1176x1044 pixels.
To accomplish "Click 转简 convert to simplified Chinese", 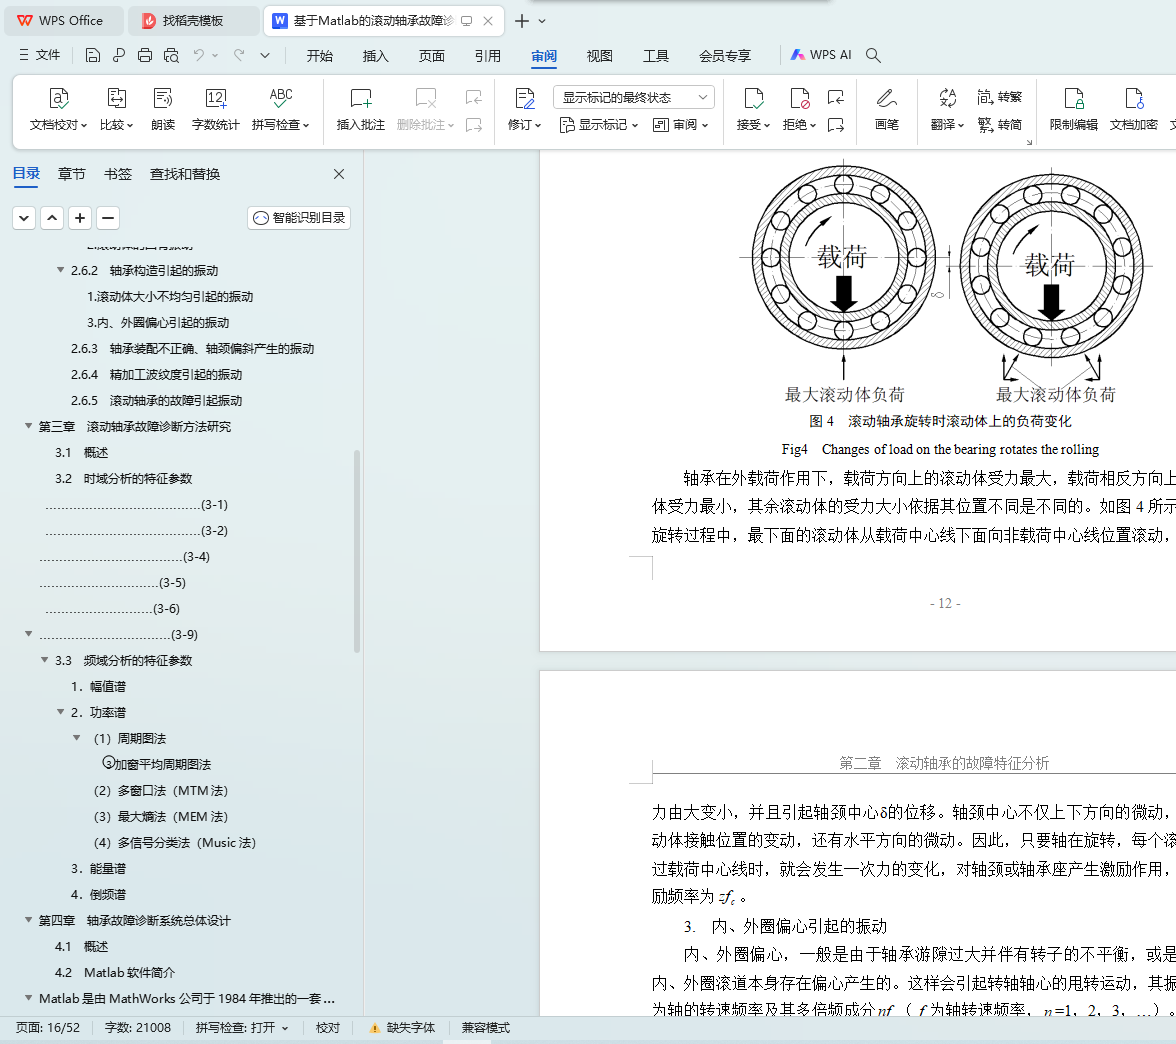I will (1000, 124).
